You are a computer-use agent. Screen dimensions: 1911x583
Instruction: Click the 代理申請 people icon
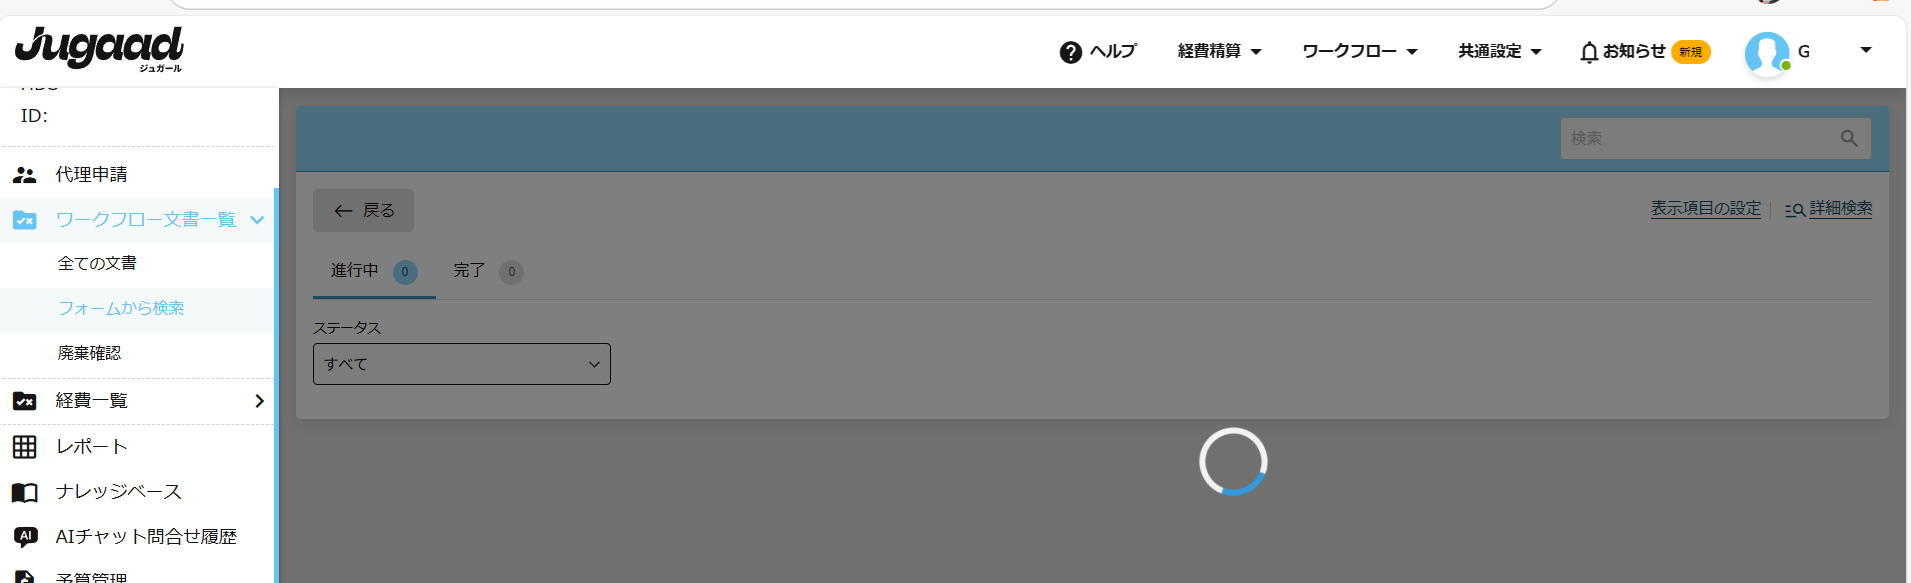[25, 175]
